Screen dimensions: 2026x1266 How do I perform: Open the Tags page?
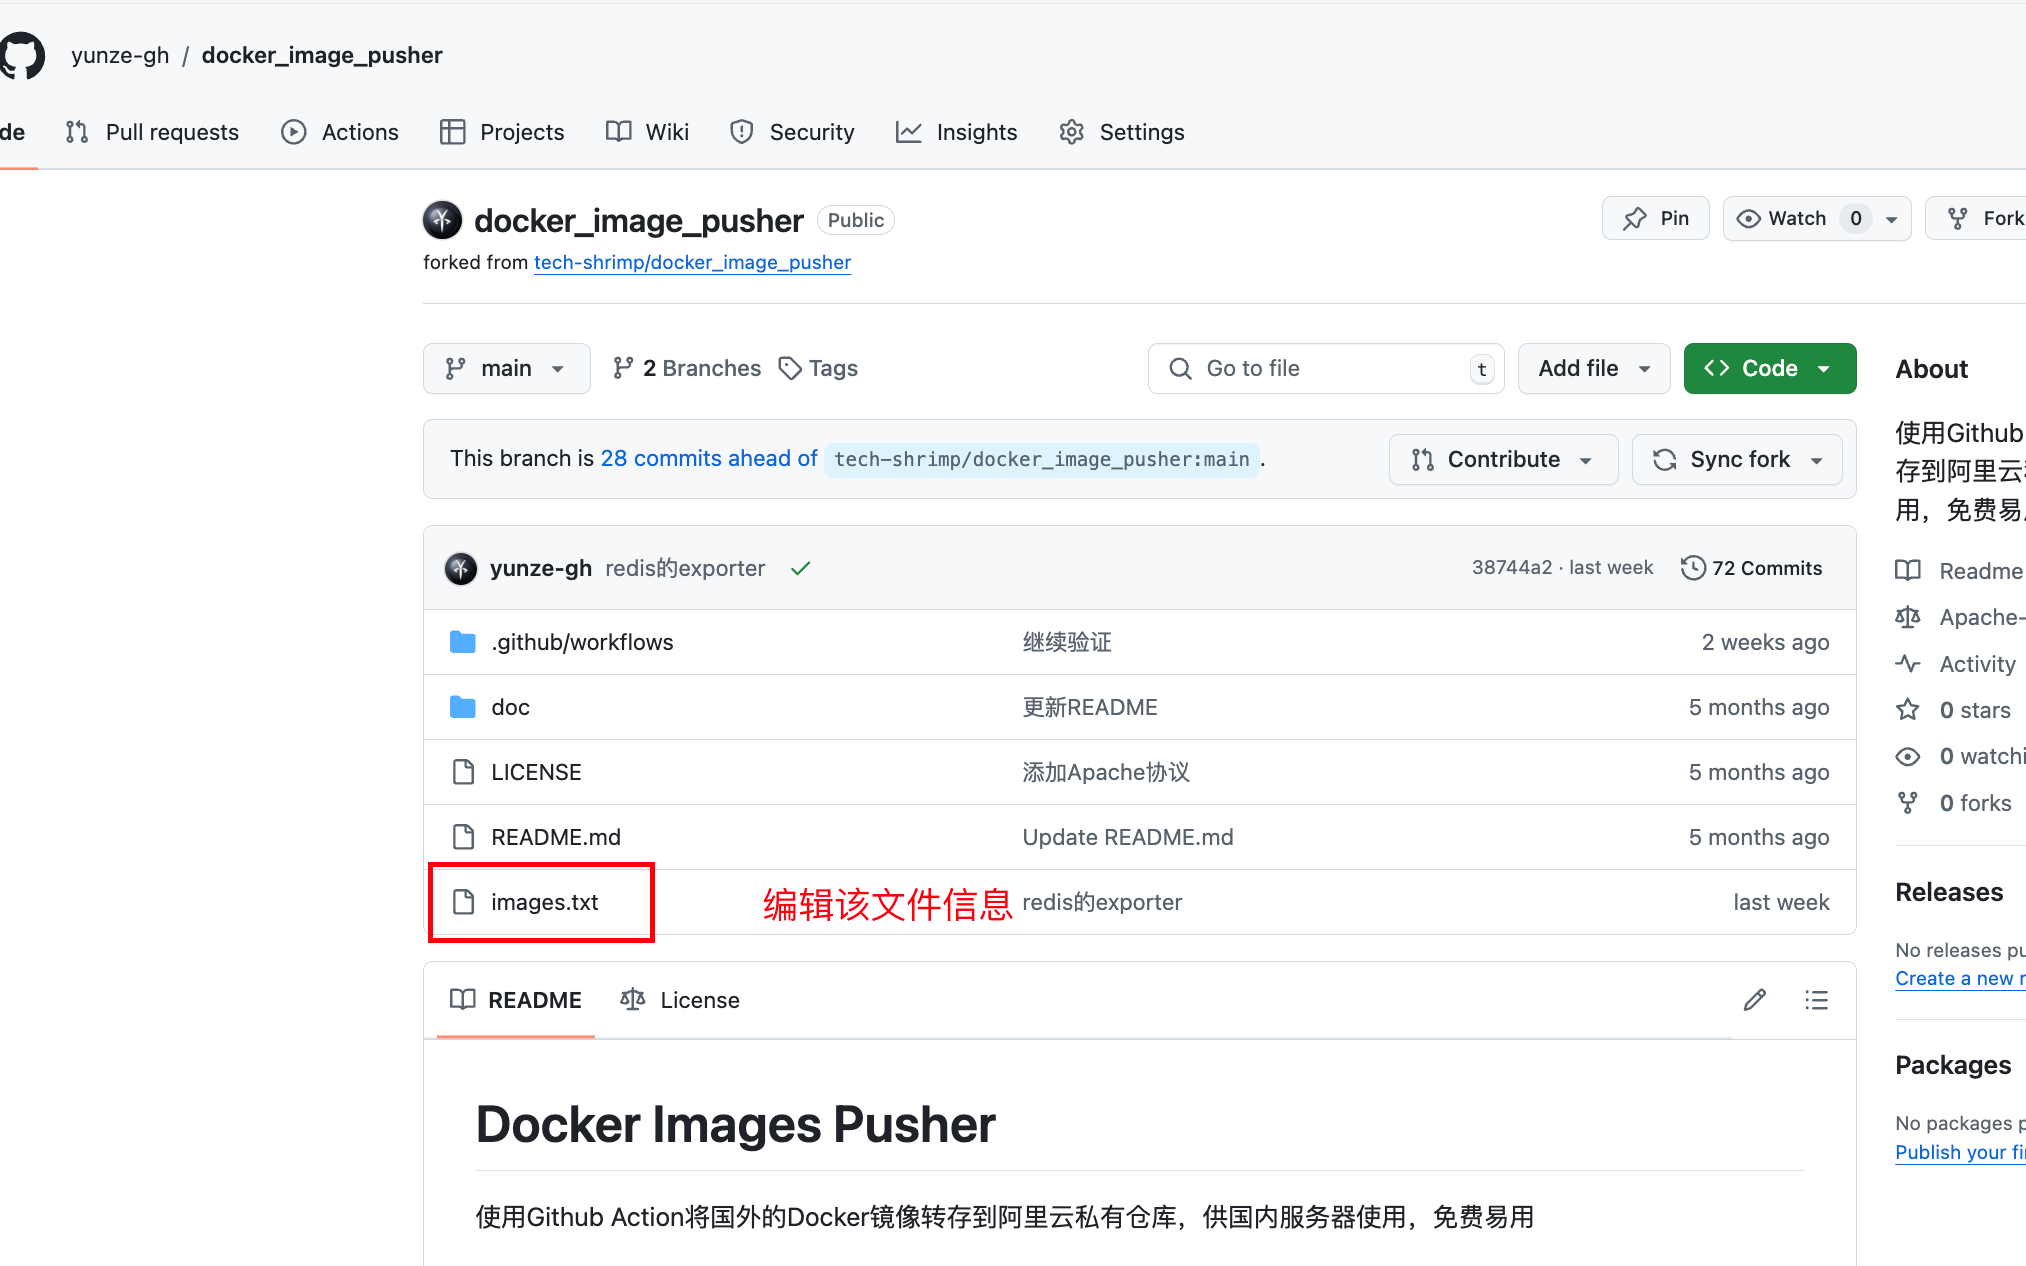(x=819, y=368)
